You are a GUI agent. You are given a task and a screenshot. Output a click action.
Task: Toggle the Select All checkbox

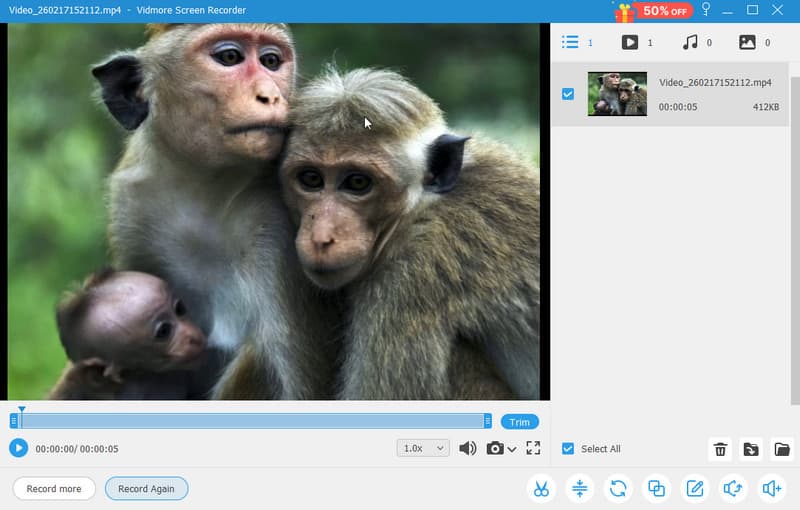point(567,448)
